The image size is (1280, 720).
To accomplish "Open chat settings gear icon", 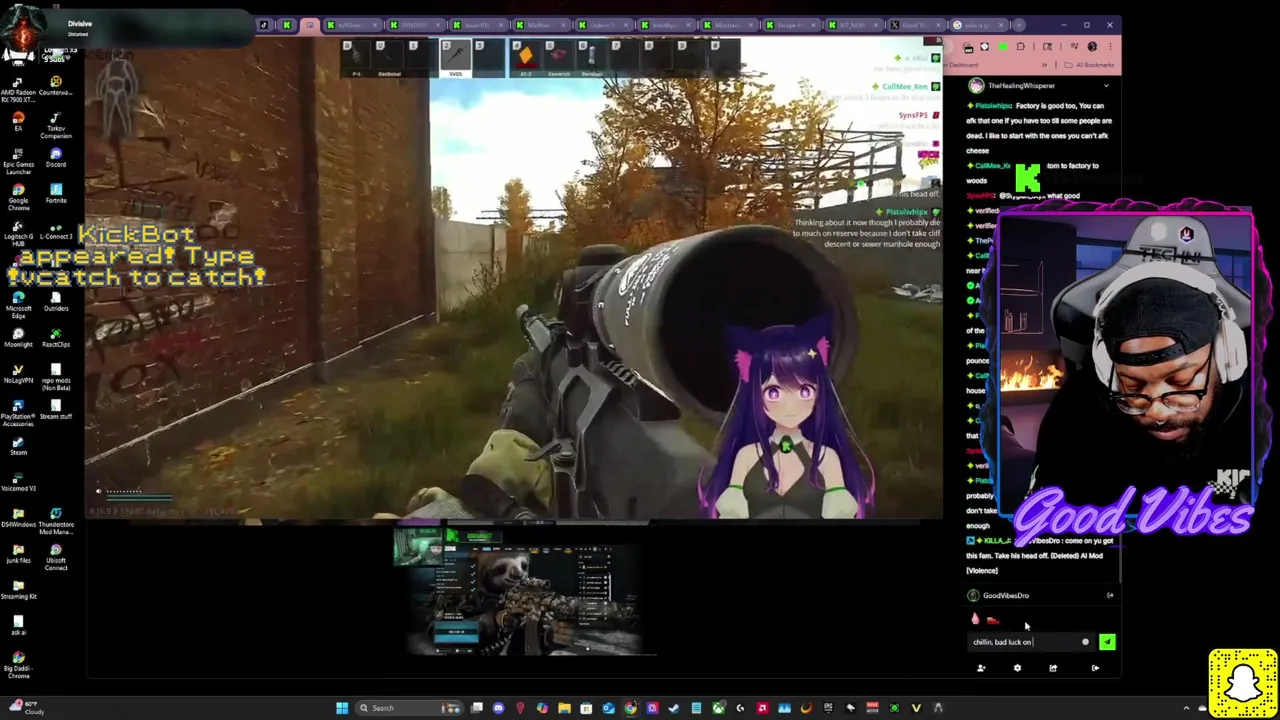I will tap(1017, 668).
